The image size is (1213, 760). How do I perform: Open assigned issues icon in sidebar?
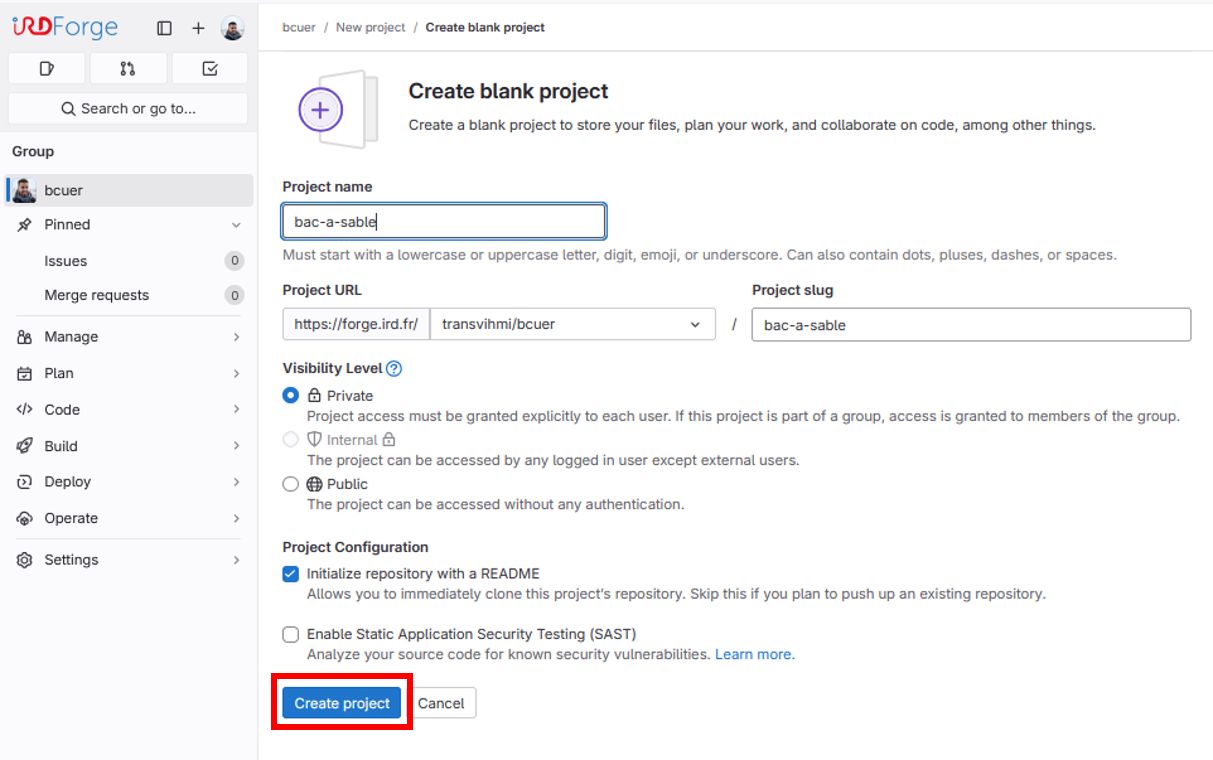(x=46, y=69)
